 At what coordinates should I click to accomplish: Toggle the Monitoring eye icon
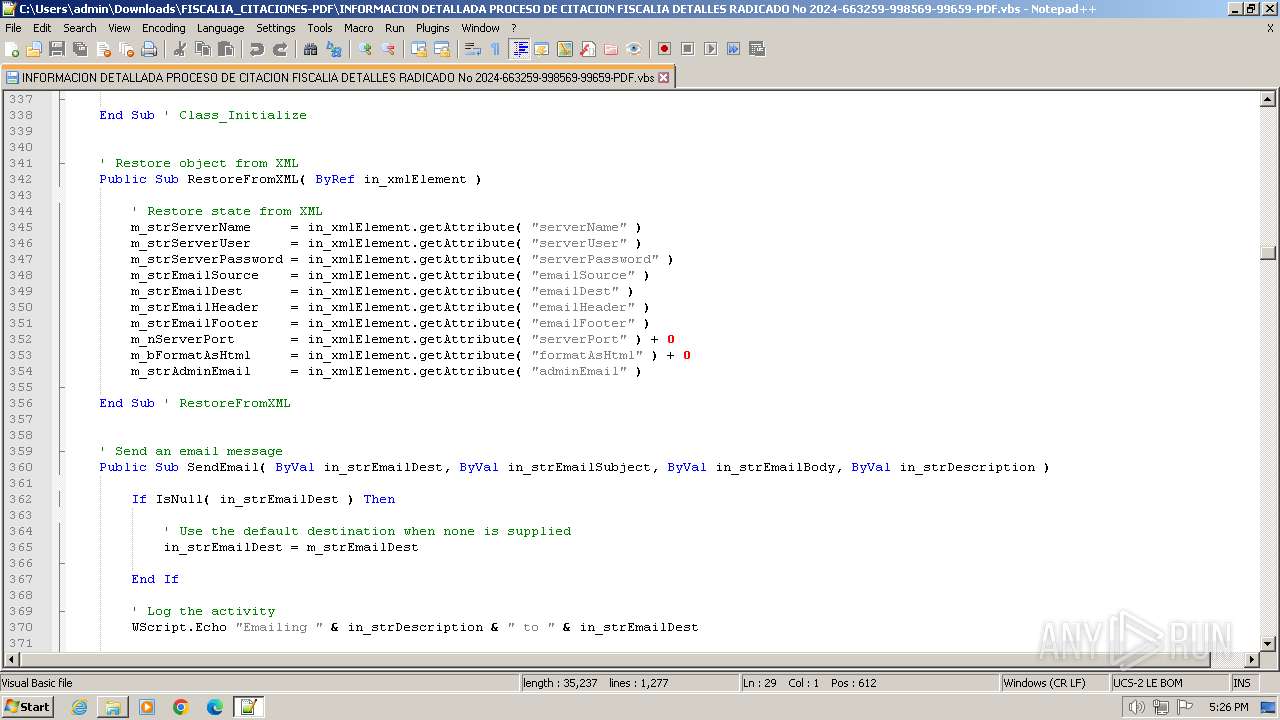click(634, 49)
